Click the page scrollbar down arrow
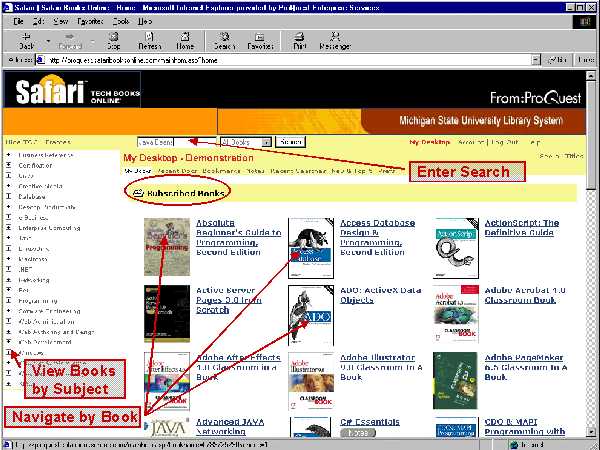Screen dimensions: 600x450 591,432
